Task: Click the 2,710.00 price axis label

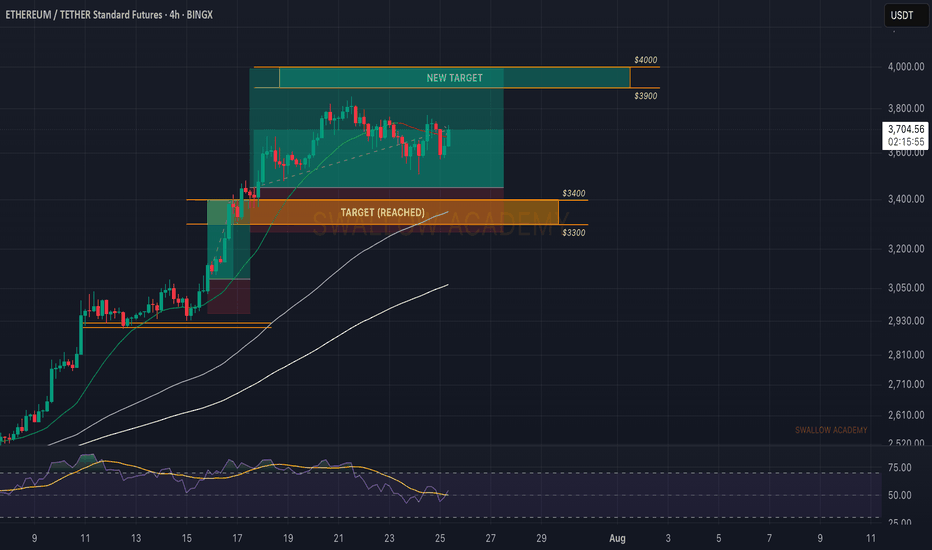Action: [906, 385]
